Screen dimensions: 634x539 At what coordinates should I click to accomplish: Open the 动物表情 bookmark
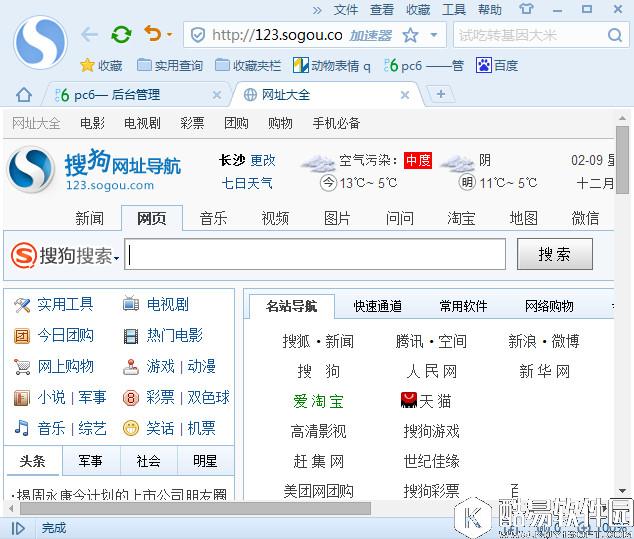[332, 66]
